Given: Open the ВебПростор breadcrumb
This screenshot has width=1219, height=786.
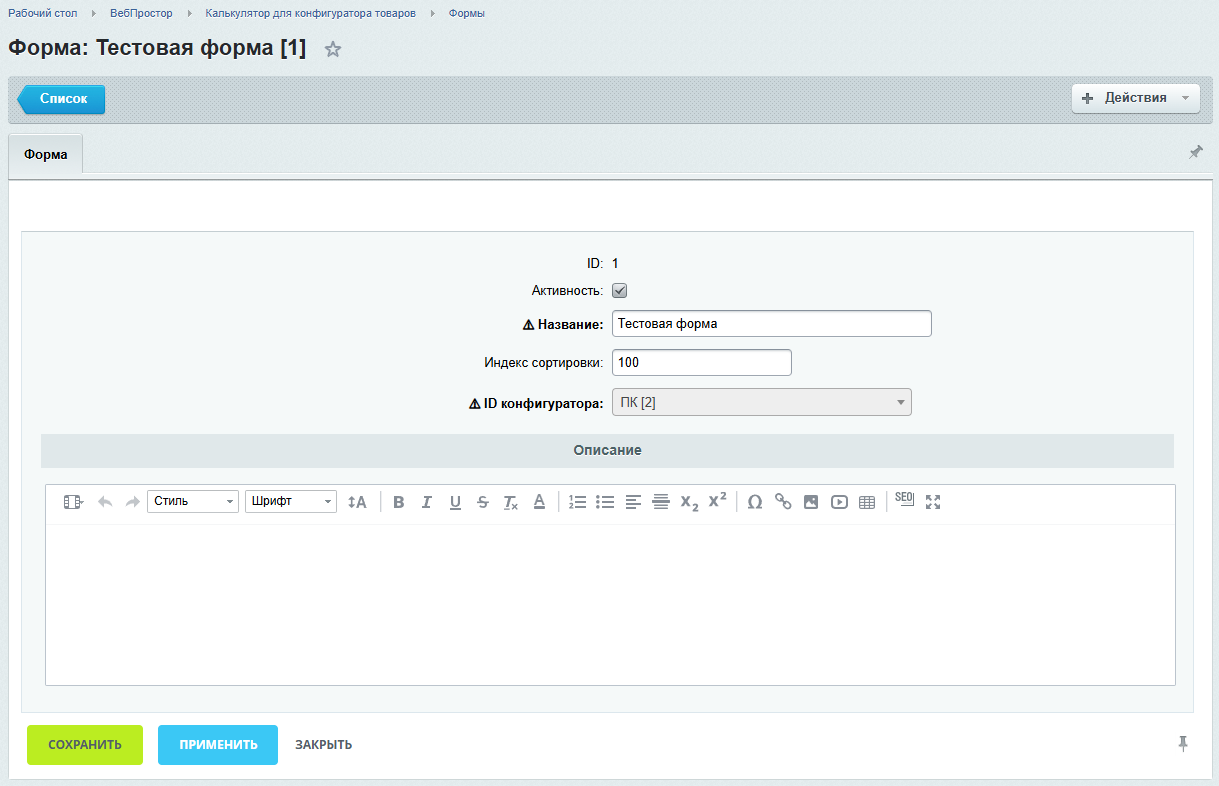Looking at the screenshot, I should click(141, 13).
